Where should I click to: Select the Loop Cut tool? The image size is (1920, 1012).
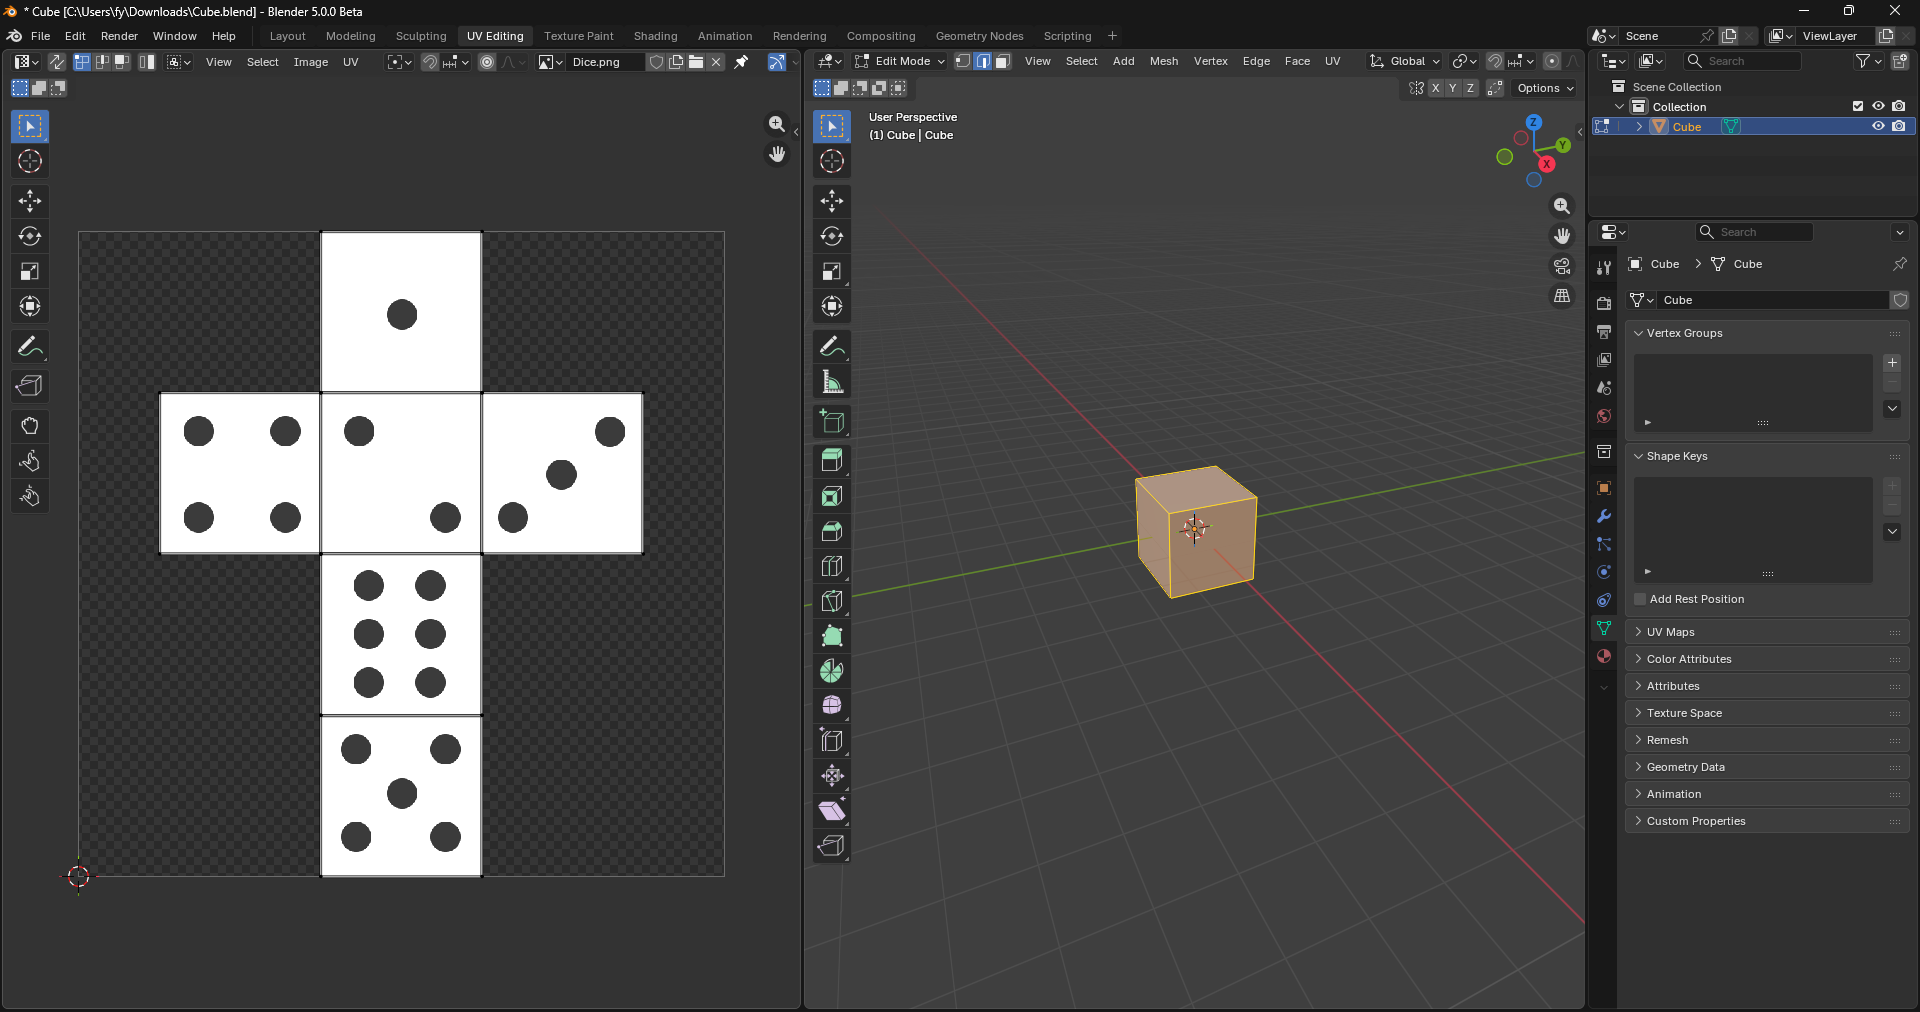point(831,566)
